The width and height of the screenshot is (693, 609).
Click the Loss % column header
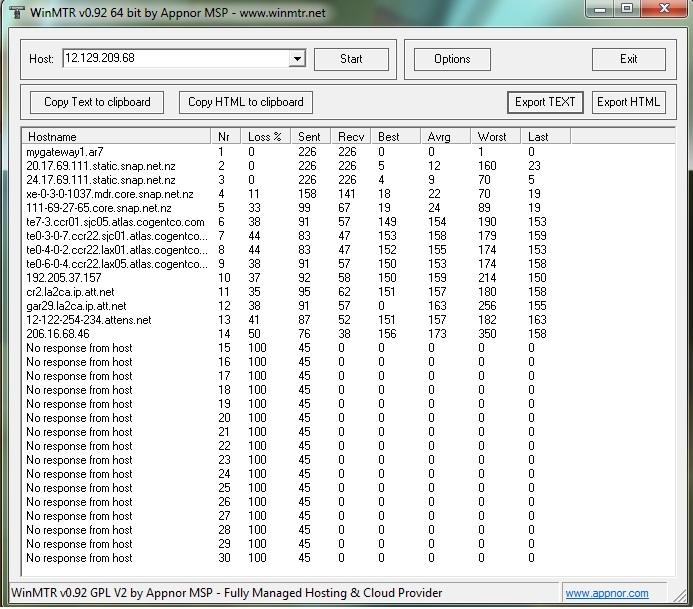266,137
